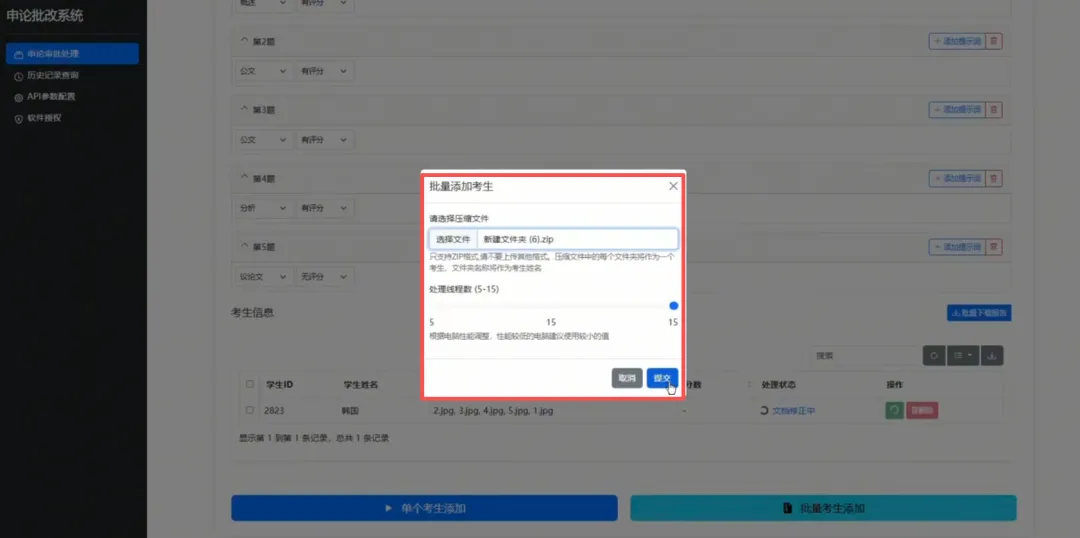
Task: Open the table columns dropdown button
Action: (963, 356)
